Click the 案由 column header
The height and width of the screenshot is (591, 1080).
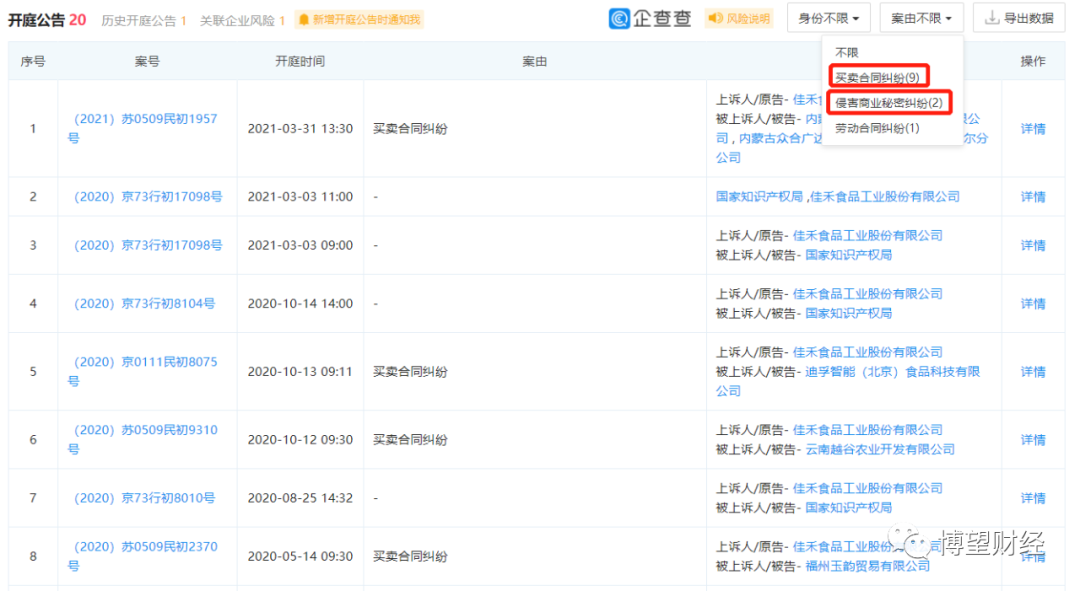[x=534, y=61]
